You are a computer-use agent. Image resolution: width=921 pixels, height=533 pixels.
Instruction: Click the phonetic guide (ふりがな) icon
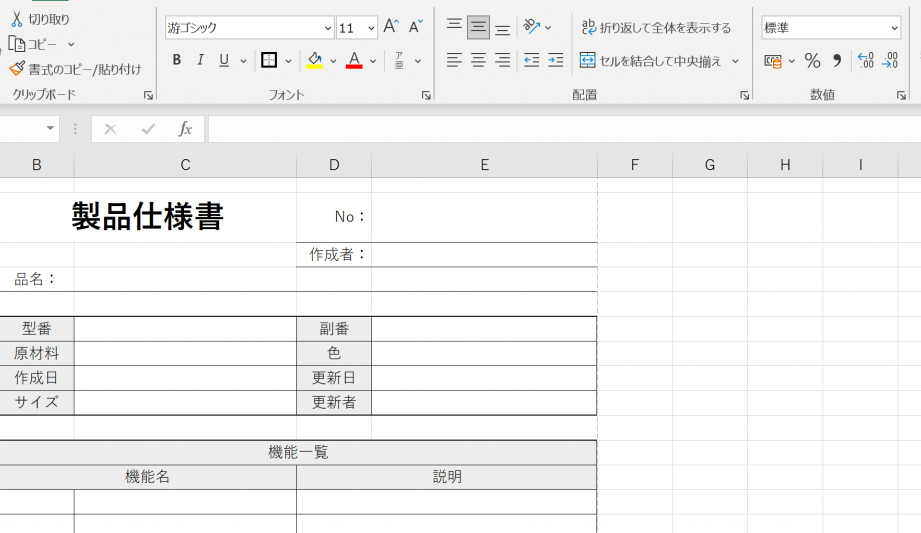[x=399, y=60]
